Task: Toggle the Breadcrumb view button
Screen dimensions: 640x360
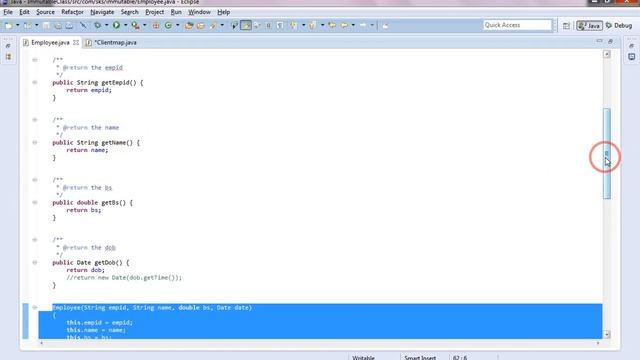Action: [x=234, y=25]
